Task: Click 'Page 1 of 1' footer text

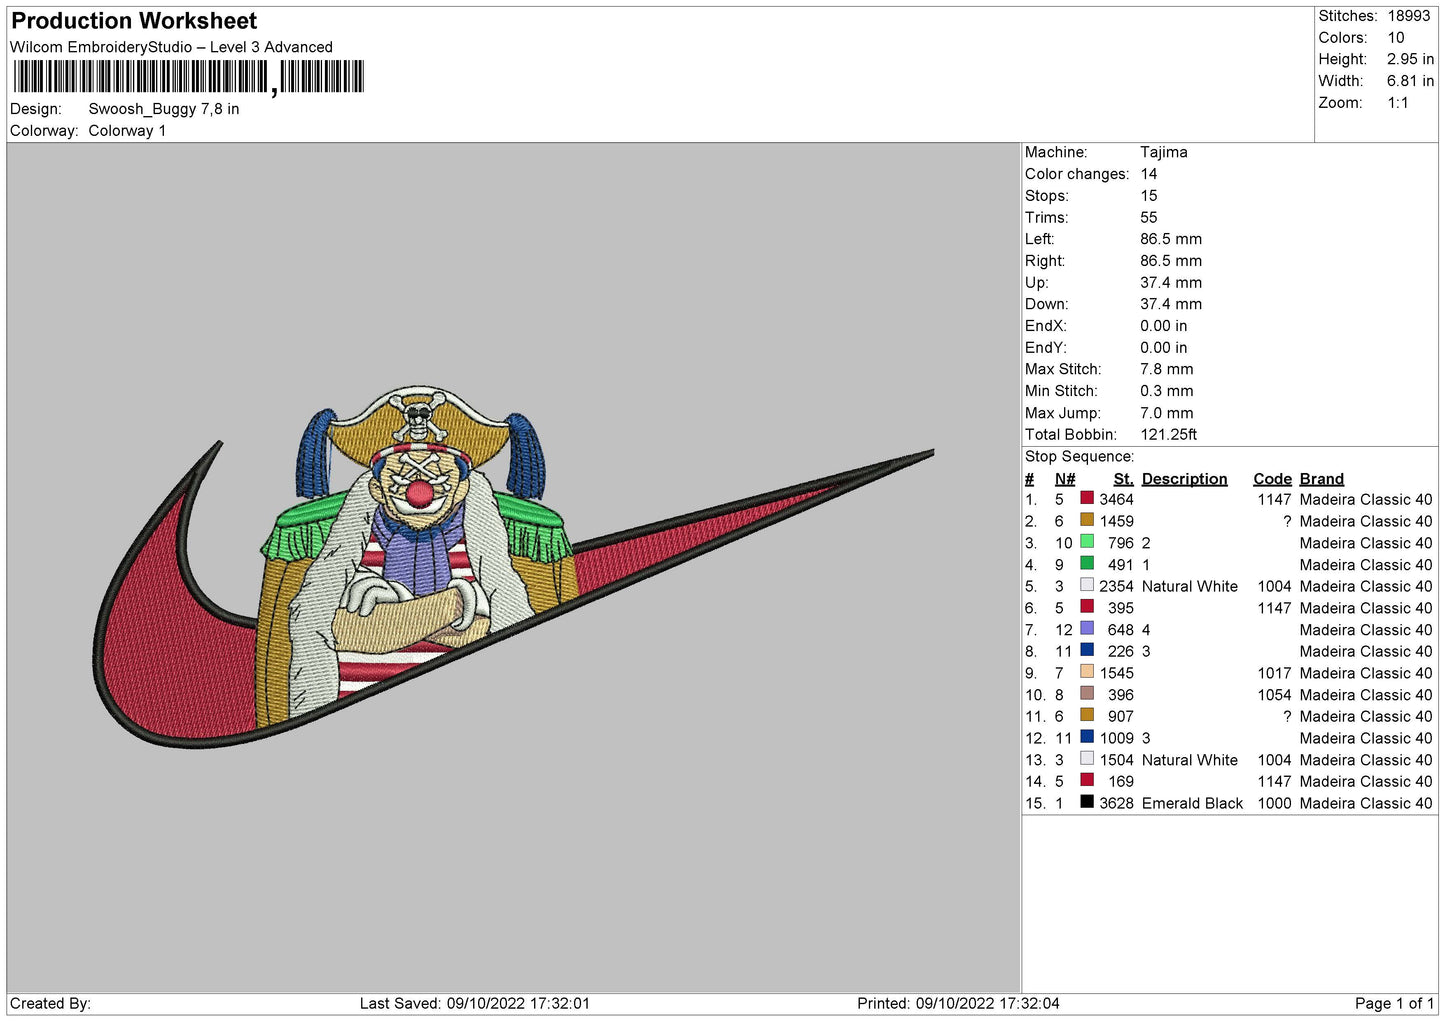Action: click(x=1394, y=1003)
